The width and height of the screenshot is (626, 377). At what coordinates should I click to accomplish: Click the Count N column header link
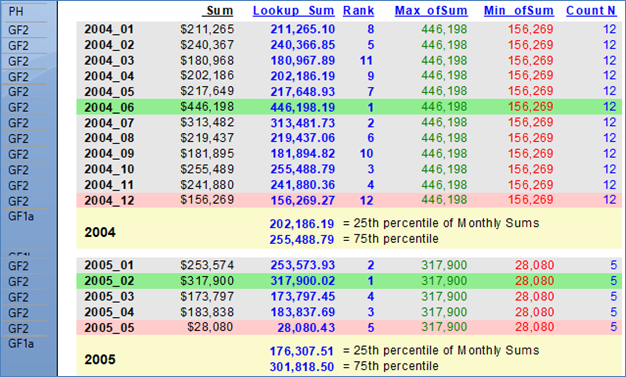(591, 11)
